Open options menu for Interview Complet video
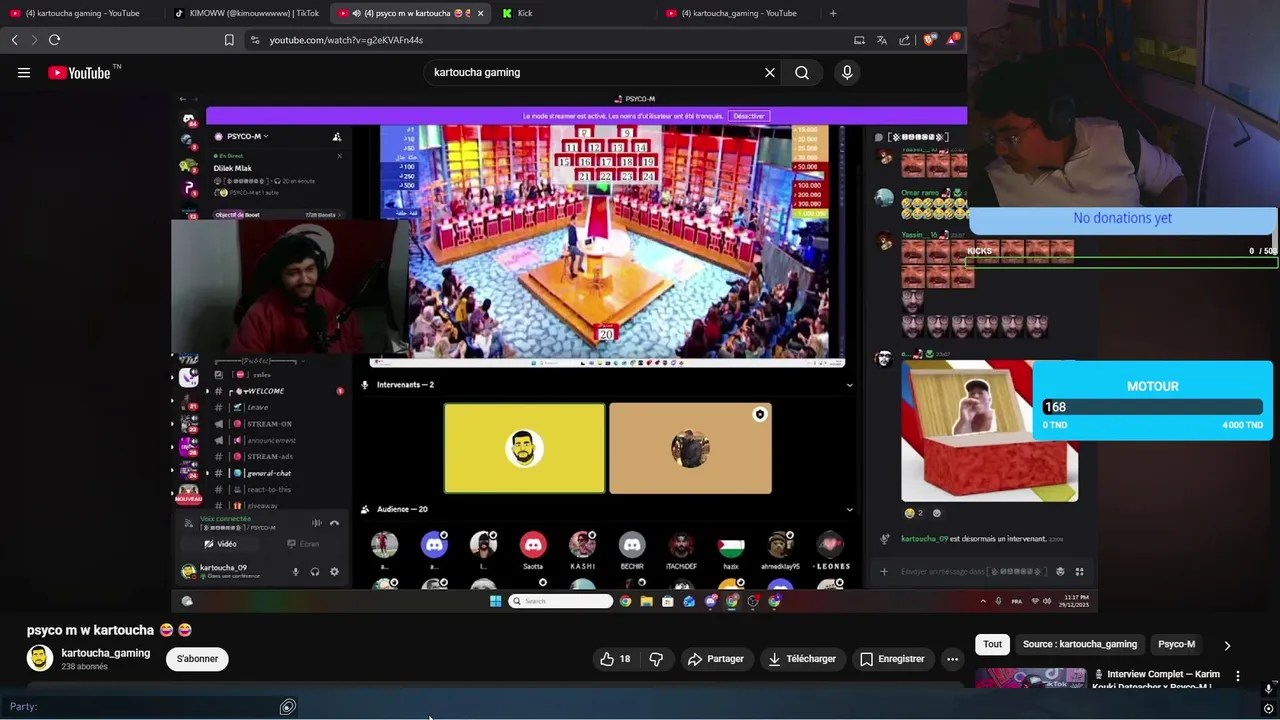The height and width of the screenshot is (720, 1280). point(1238,676)
